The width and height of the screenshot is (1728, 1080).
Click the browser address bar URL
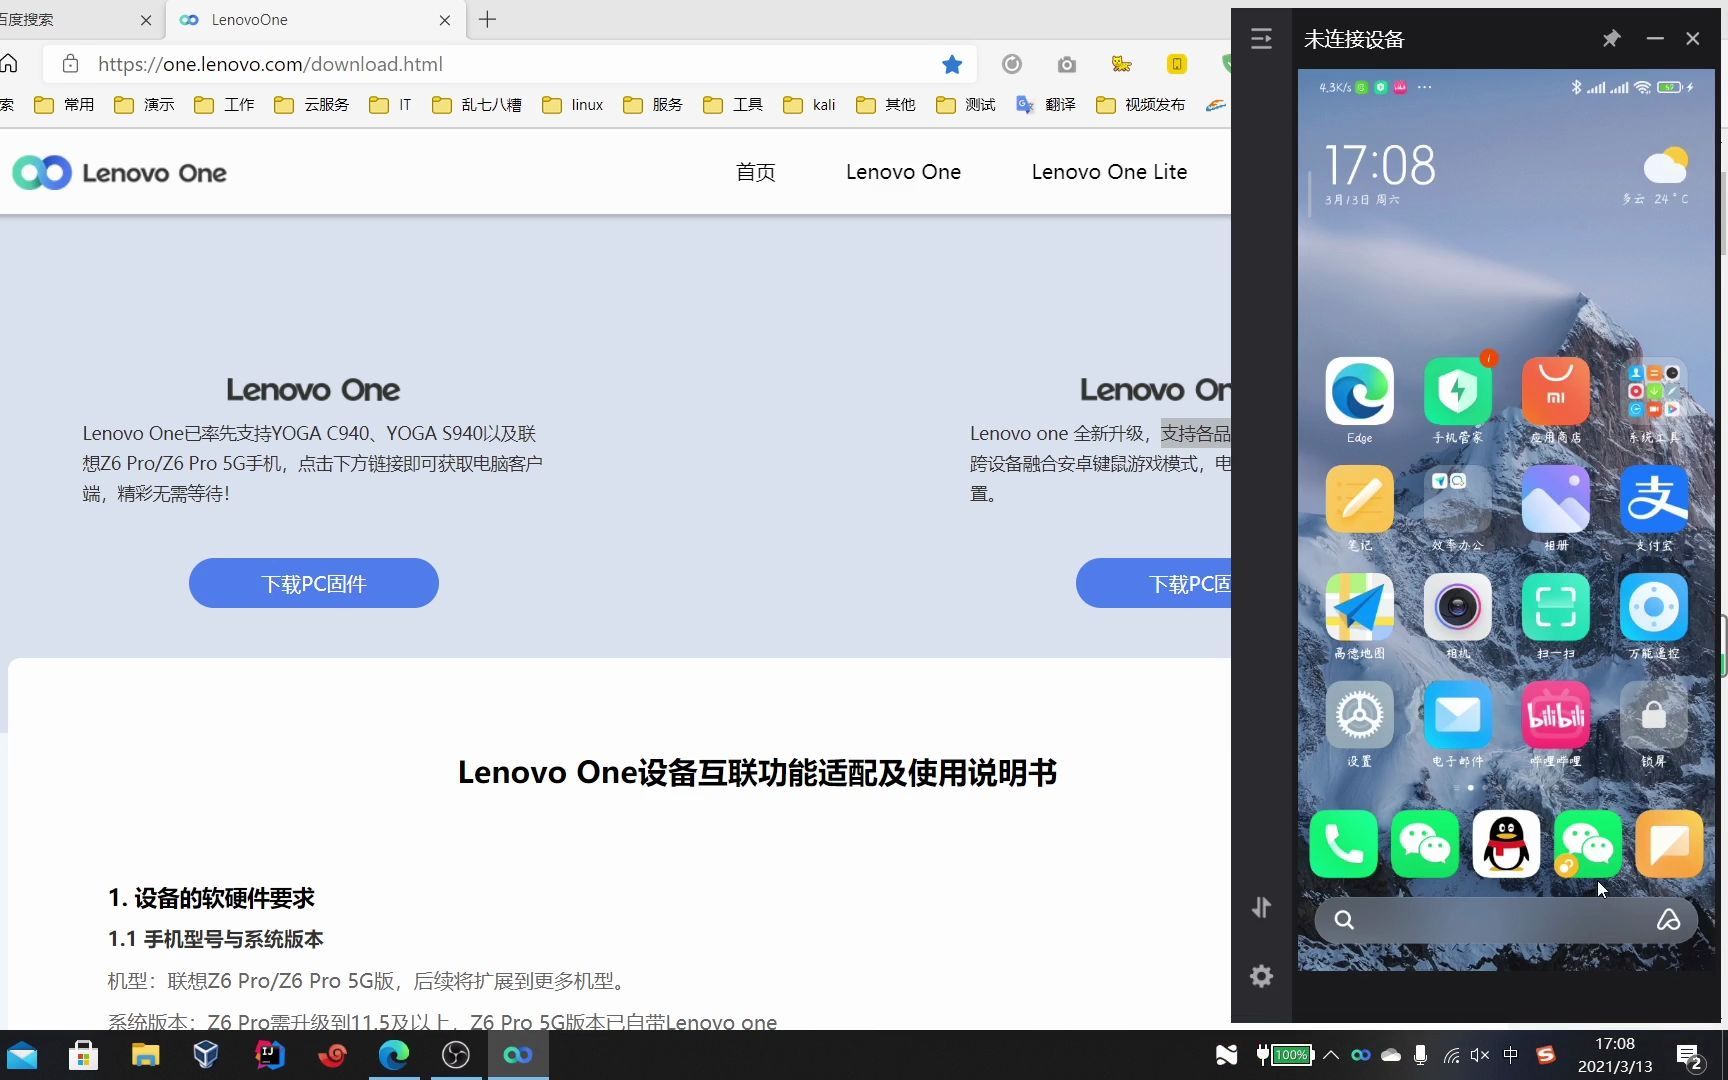coord(270,64)
